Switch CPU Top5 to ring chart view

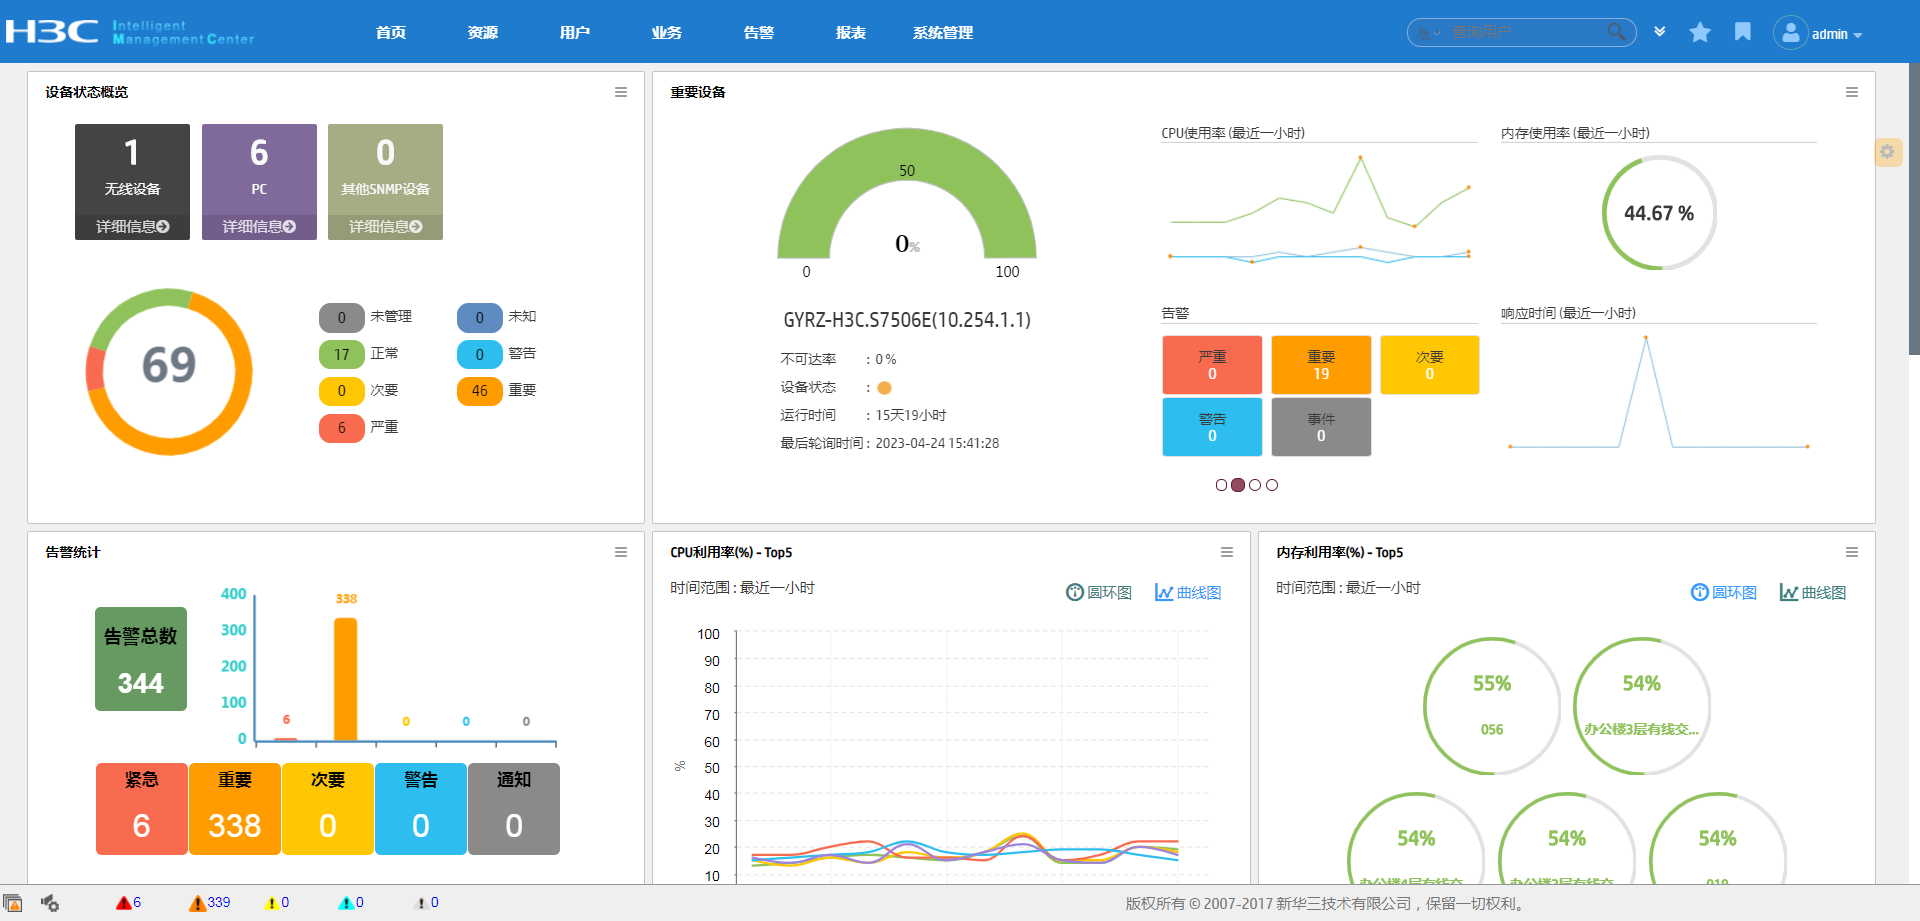tap(1099, 592)
